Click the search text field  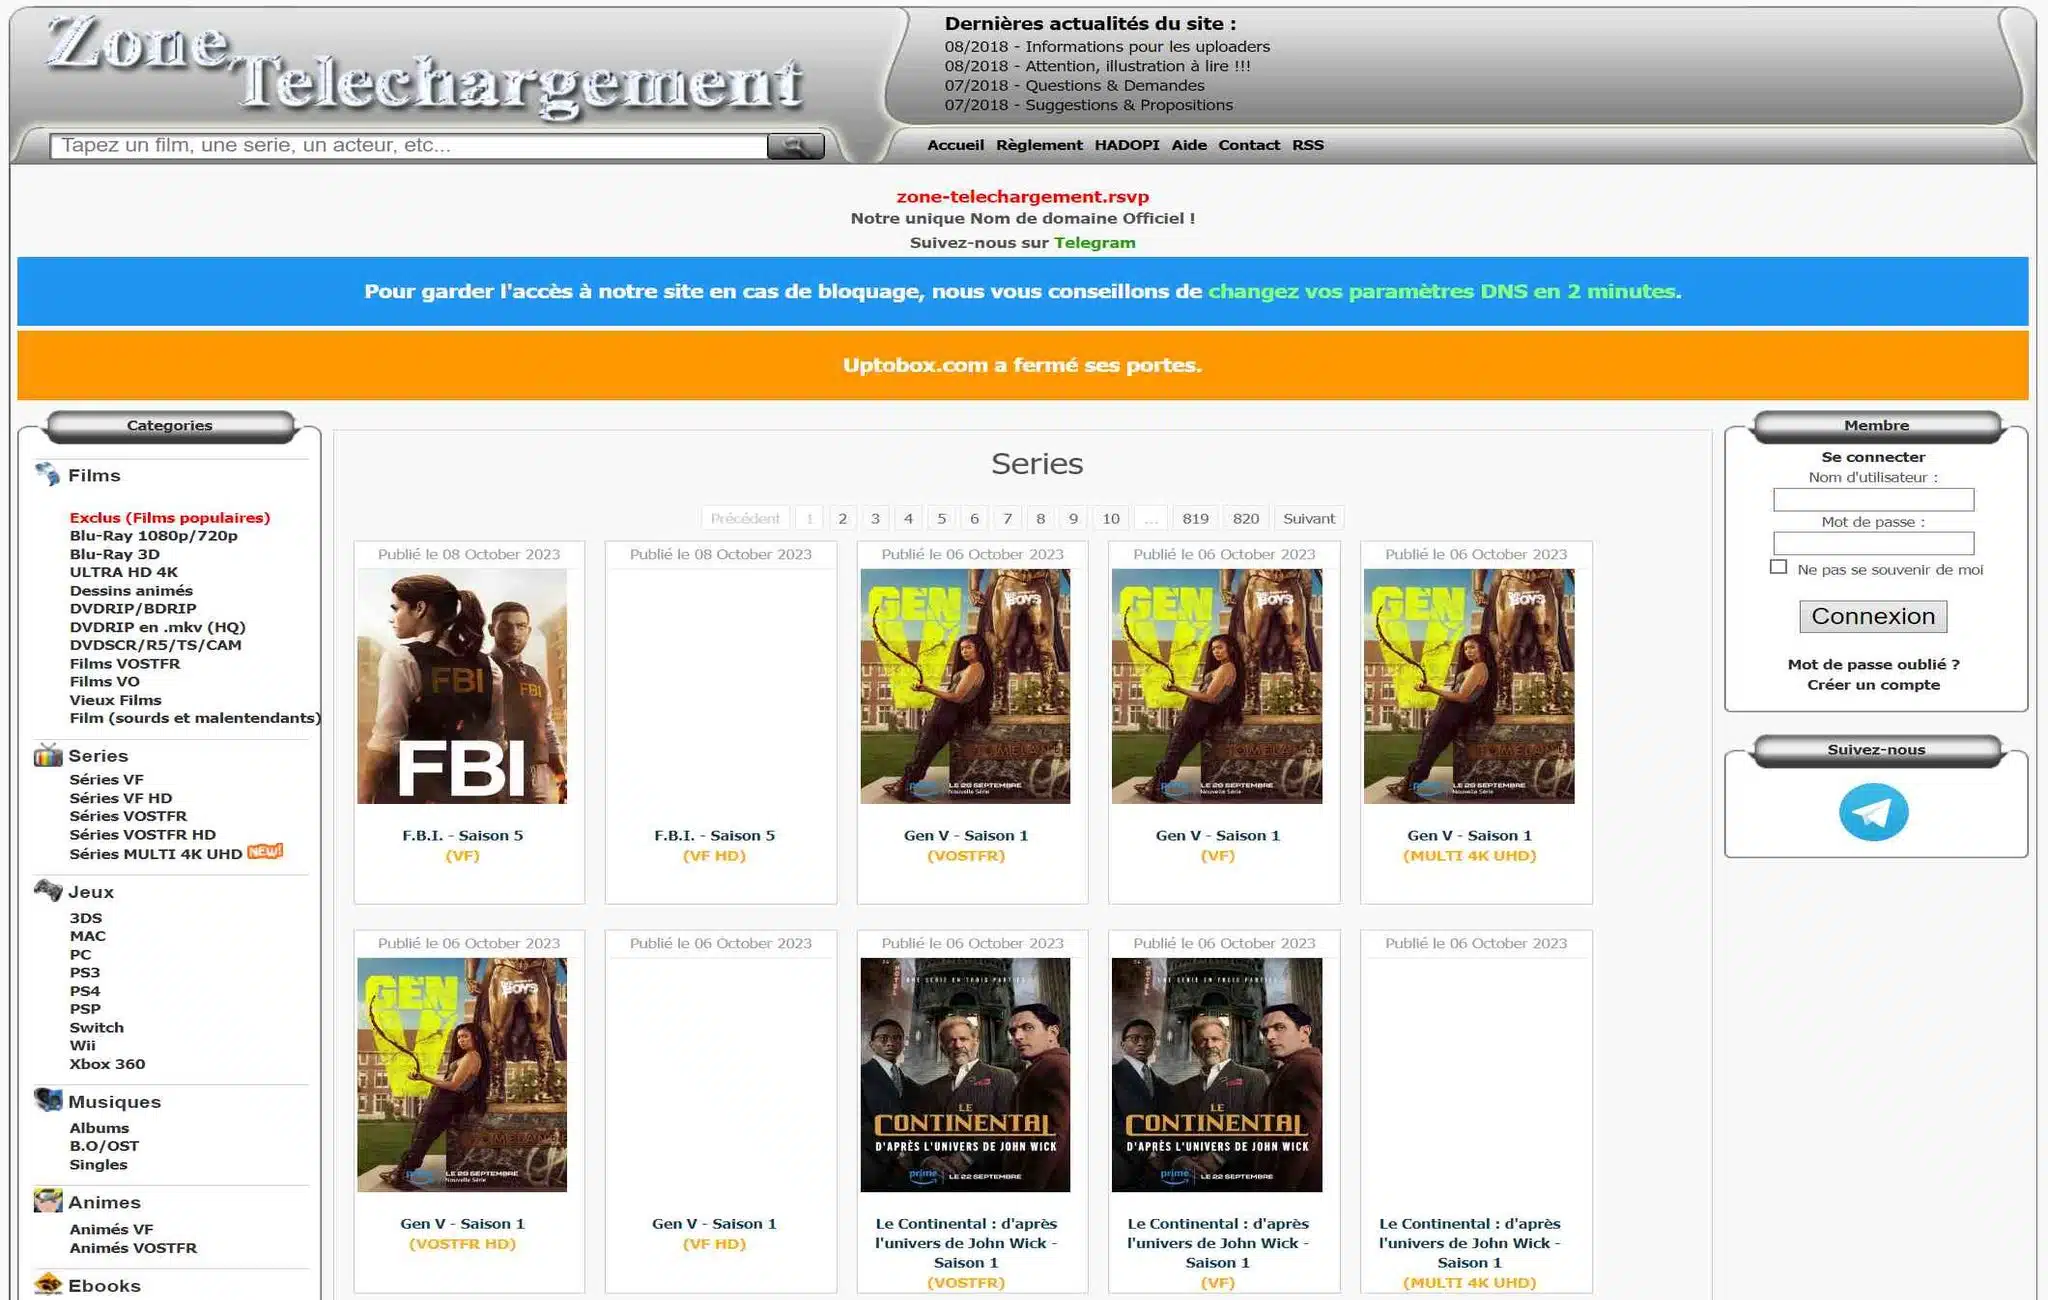click(x=408, y=146)
